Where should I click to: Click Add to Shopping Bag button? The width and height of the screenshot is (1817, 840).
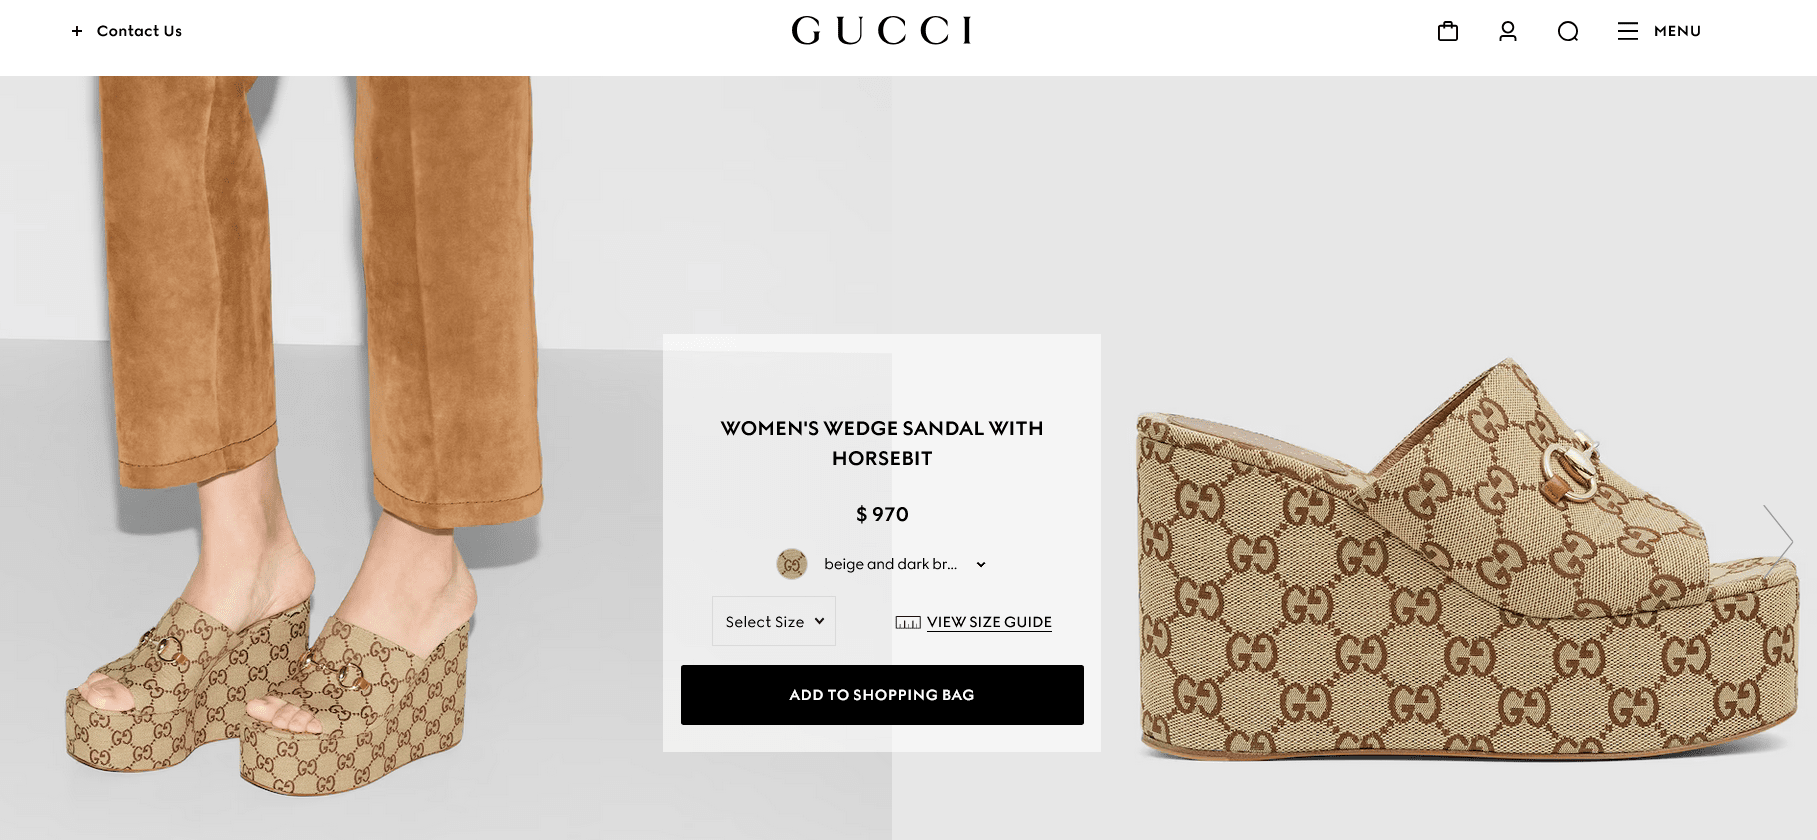click(x=882, y=695)
